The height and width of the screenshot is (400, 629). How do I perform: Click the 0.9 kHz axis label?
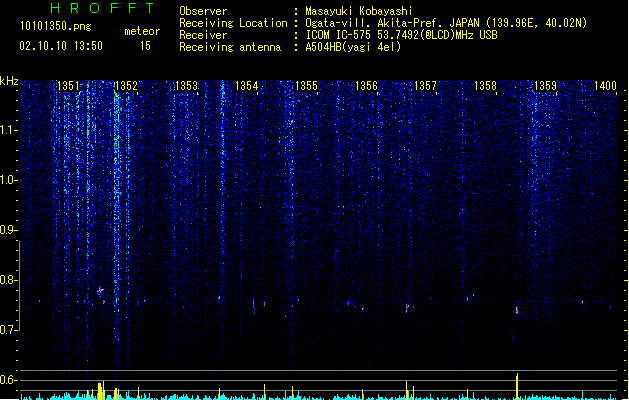click(8, 230)
